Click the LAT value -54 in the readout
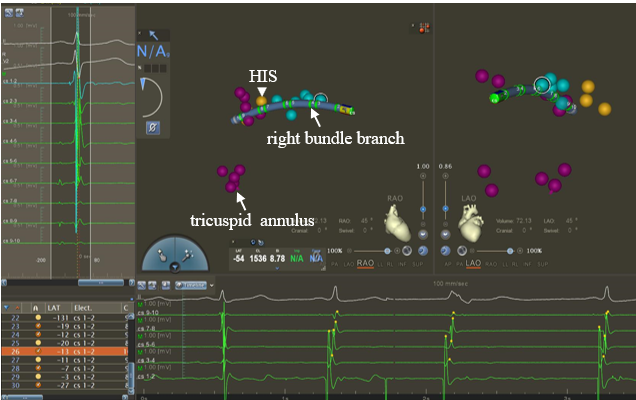Image resolution: width=636 pixels, height=400 pixels. (238, 258)
